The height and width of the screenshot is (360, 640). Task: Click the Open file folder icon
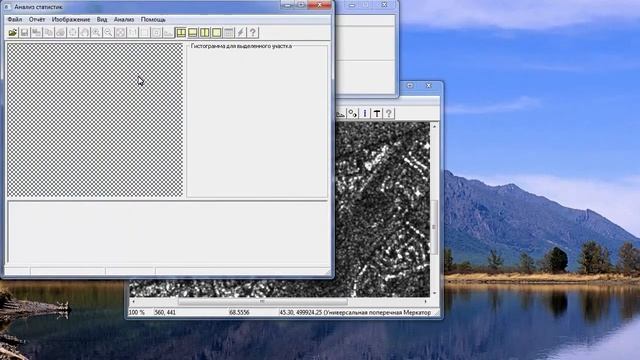click(13, 33)
